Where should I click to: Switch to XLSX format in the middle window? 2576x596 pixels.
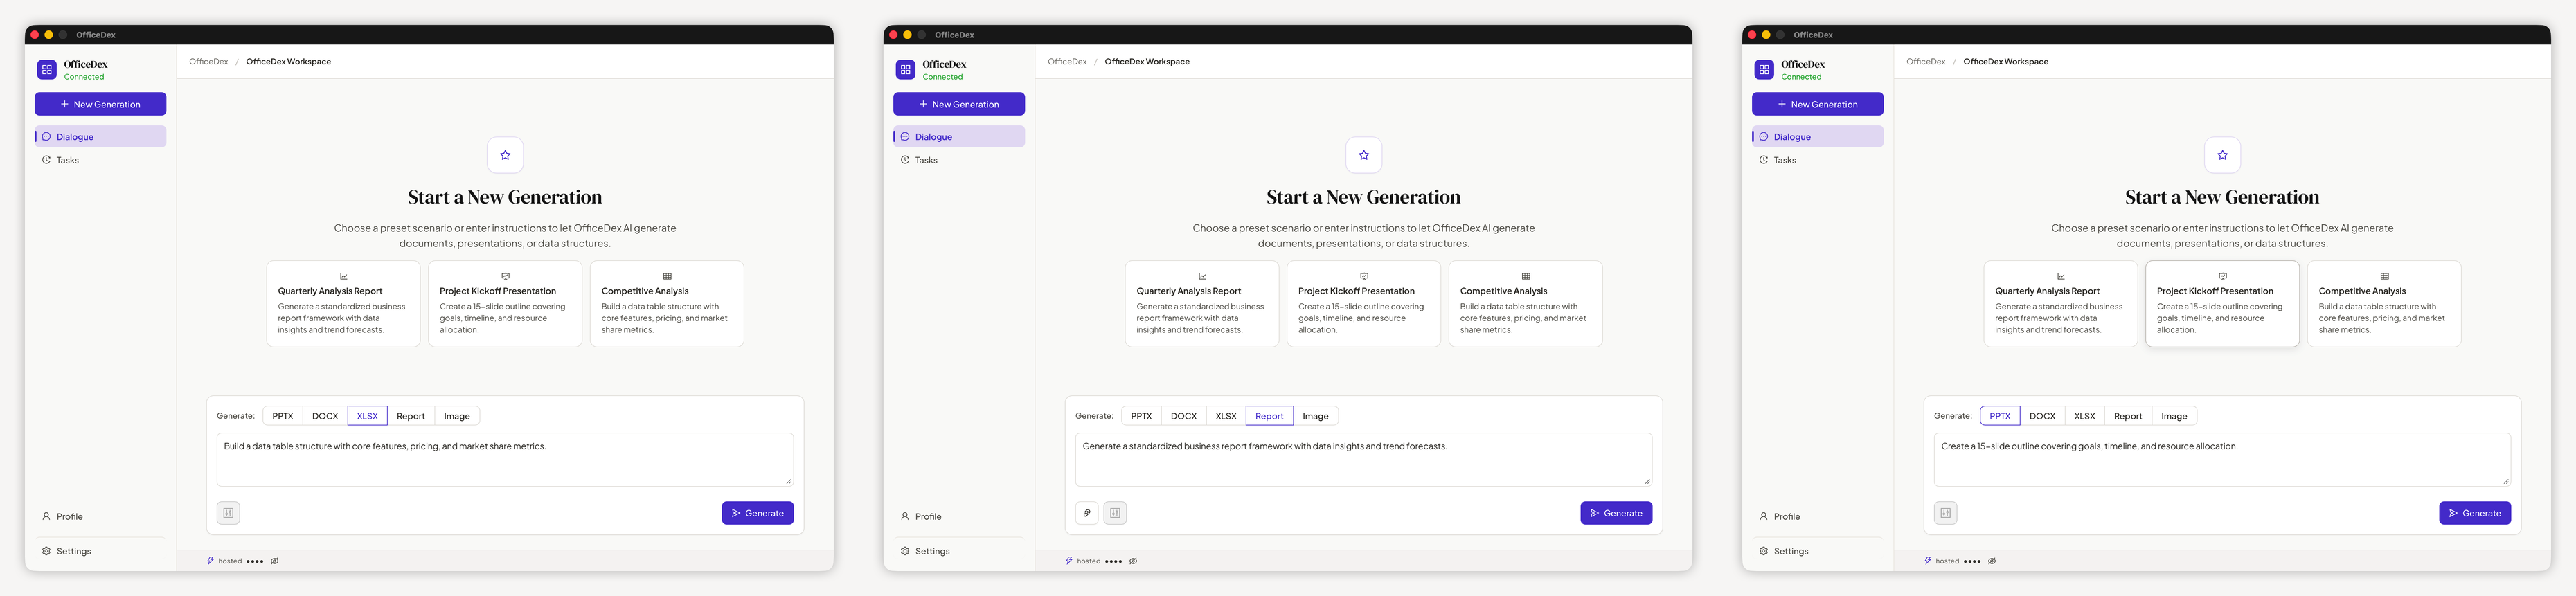click(x=1226, y=416)
